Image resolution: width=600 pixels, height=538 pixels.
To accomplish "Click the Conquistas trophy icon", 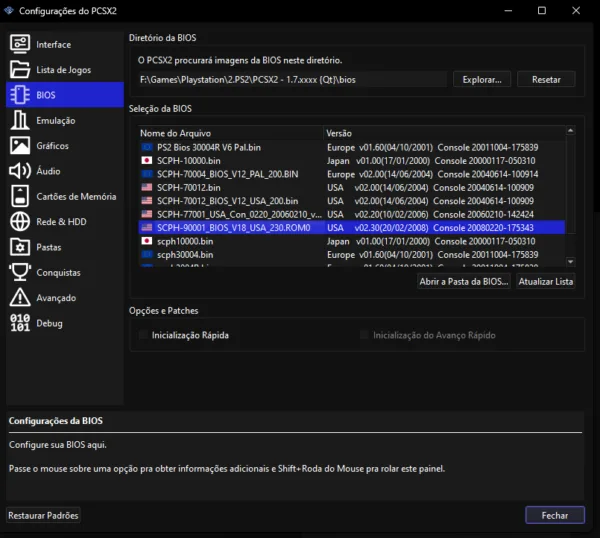I will (x=20, y=272).
